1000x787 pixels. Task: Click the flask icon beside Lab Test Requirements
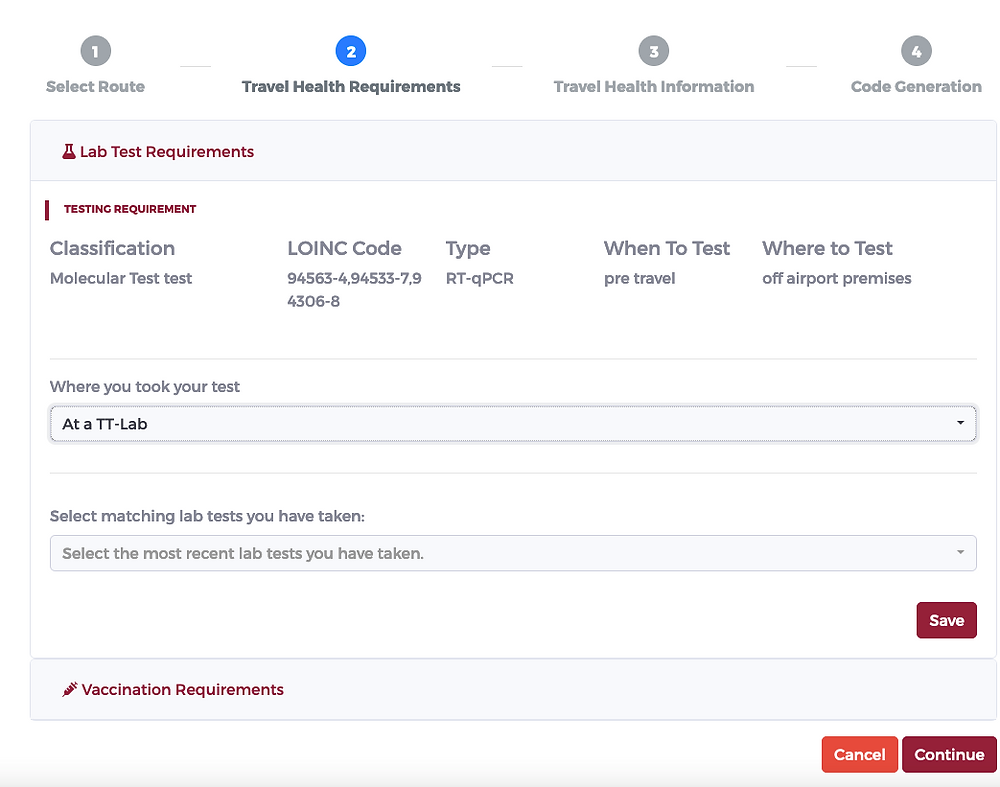[69, 152]
